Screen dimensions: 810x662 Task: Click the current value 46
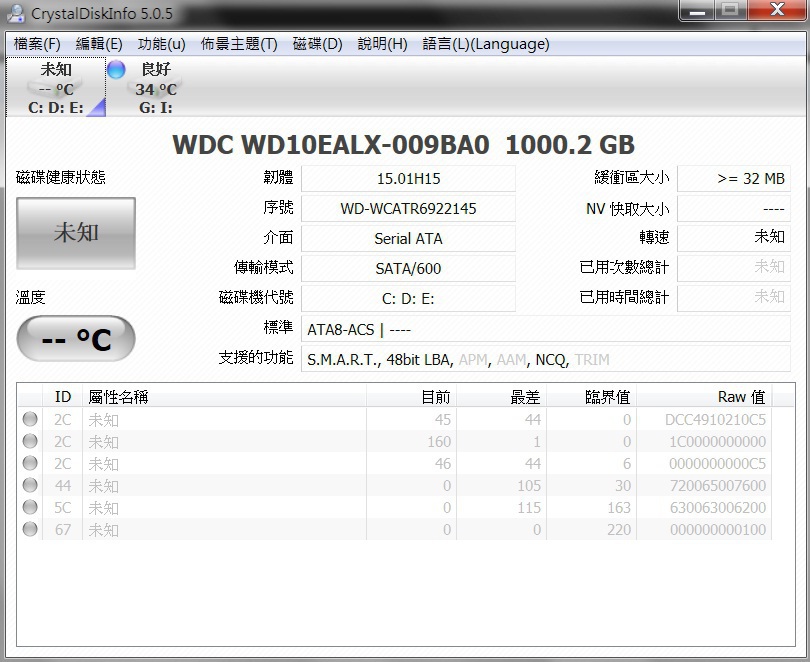tap(443, 464)
